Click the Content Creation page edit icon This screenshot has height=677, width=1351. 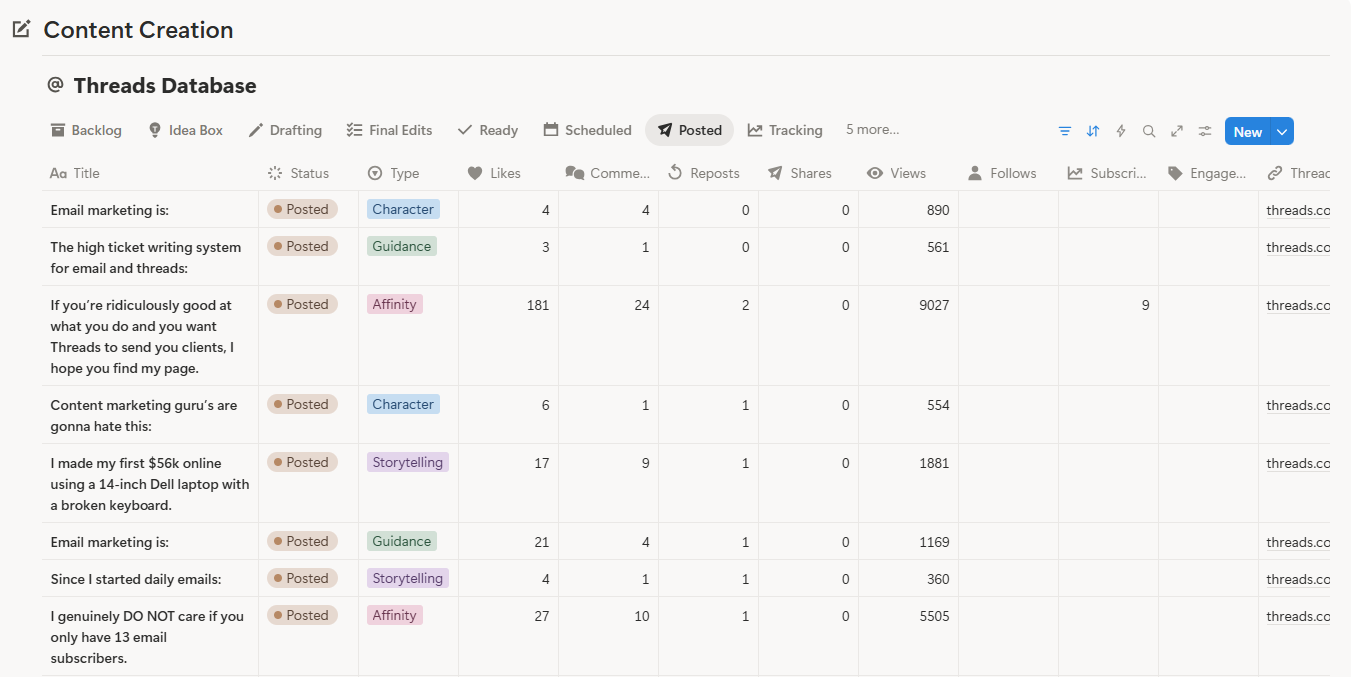pos(21,29)
